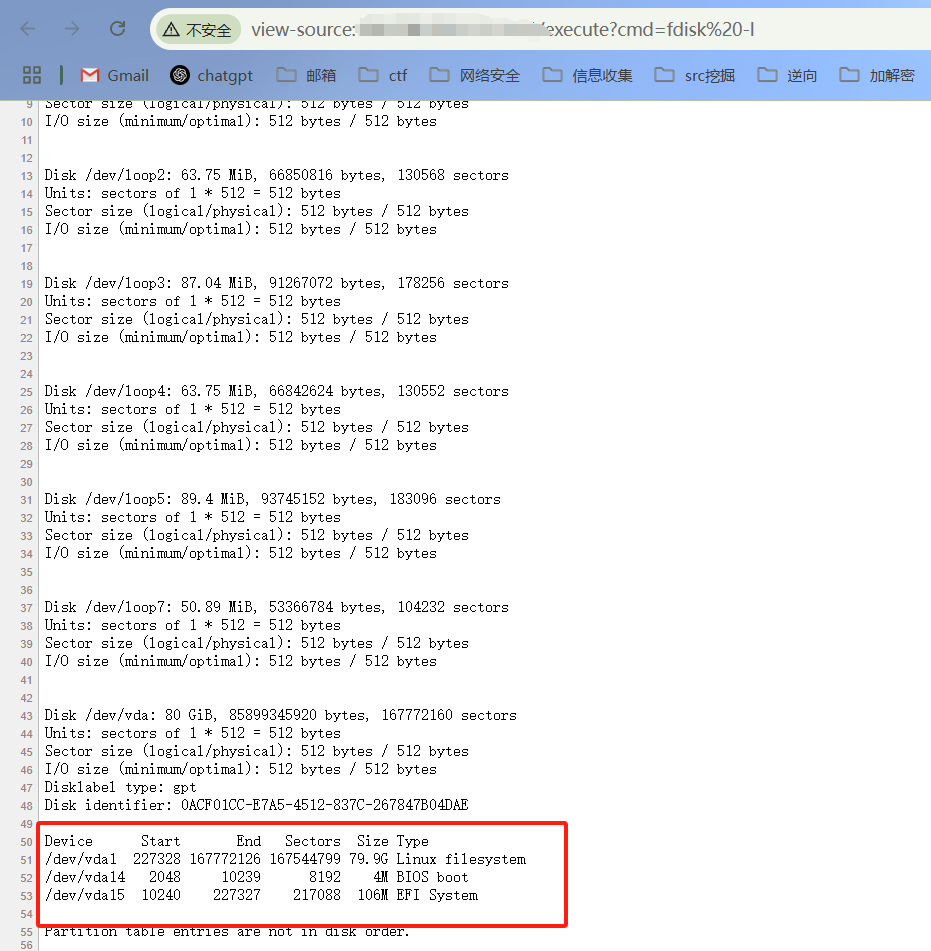The width and height of the screenshot is (931, 951).
Task: Open the 网络安全 bookmark folder
Action: (x=475, y=75)
